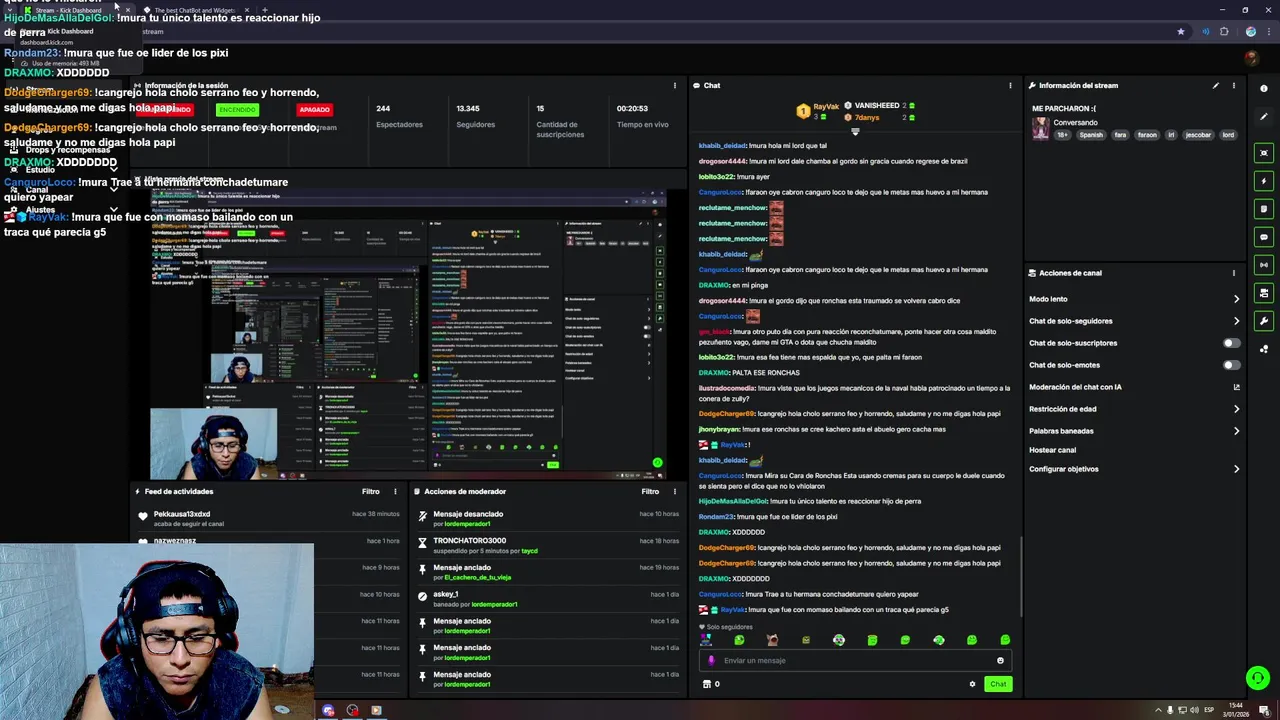Screen dimensions: 1280x720
Task: Open the taskbar clock showing 15:44
Action: pyautogui.click(x=1236, y=711)
